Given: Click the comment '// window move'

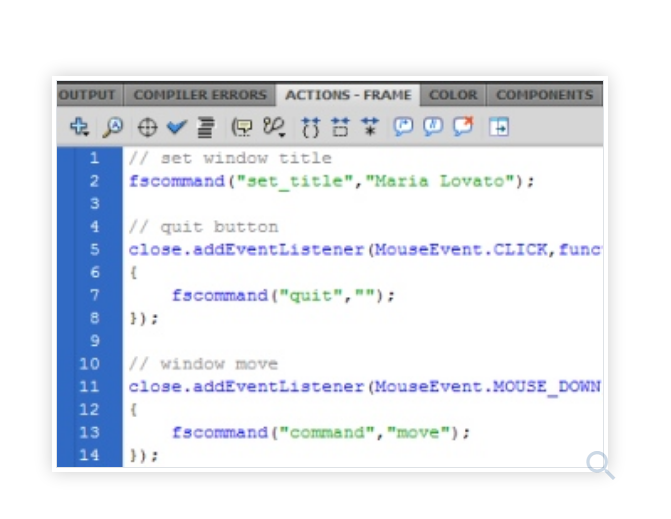Looking at the screenshot, I should [204, 364].
